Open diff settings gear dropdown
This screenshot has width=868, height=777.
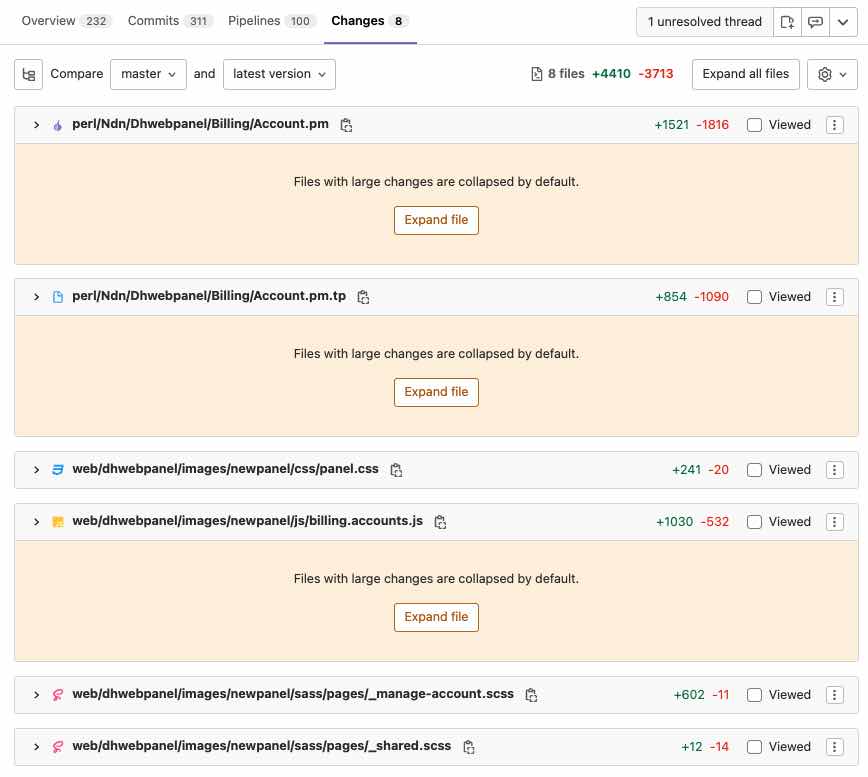click(832, 74)
